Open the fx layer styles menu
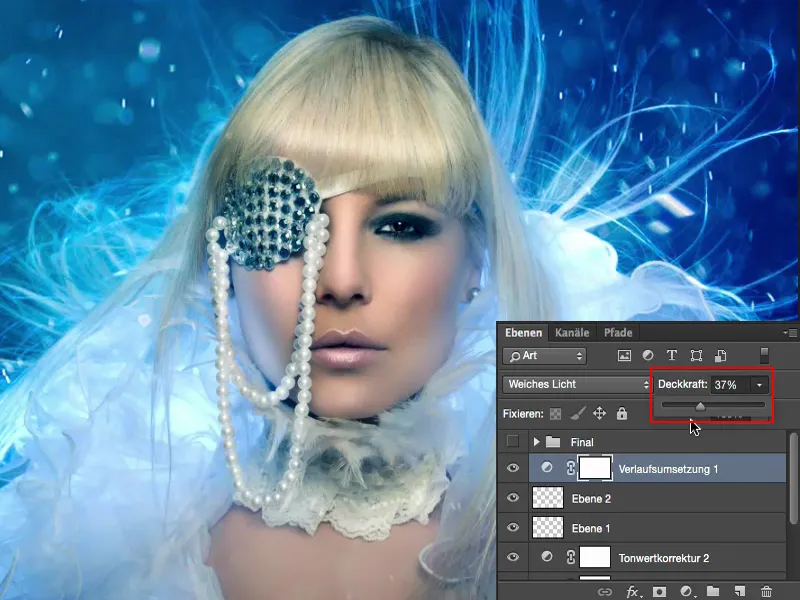Screen dimensions: 800x600 (633, 592)
